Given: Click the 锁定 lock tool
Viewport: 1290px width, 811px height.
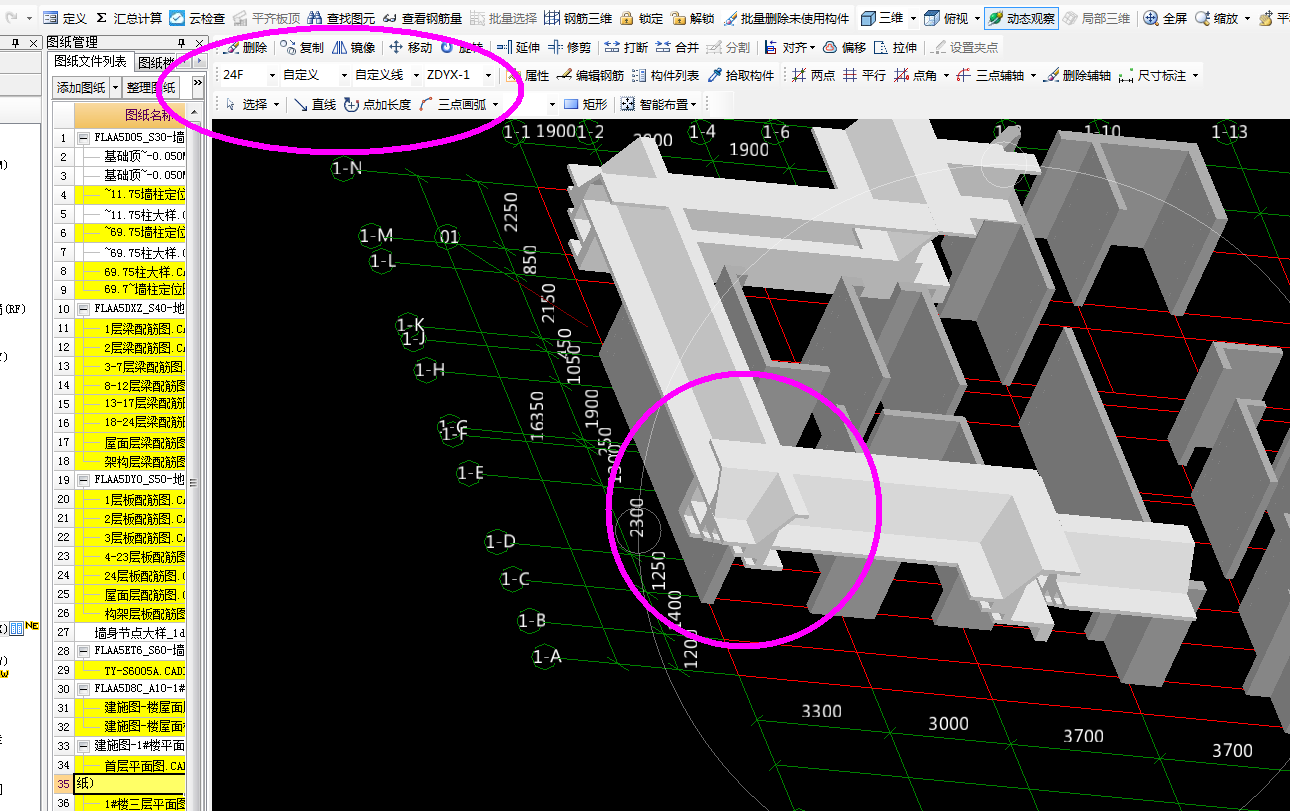Looking at the screenshot, I should coord(641,18).
